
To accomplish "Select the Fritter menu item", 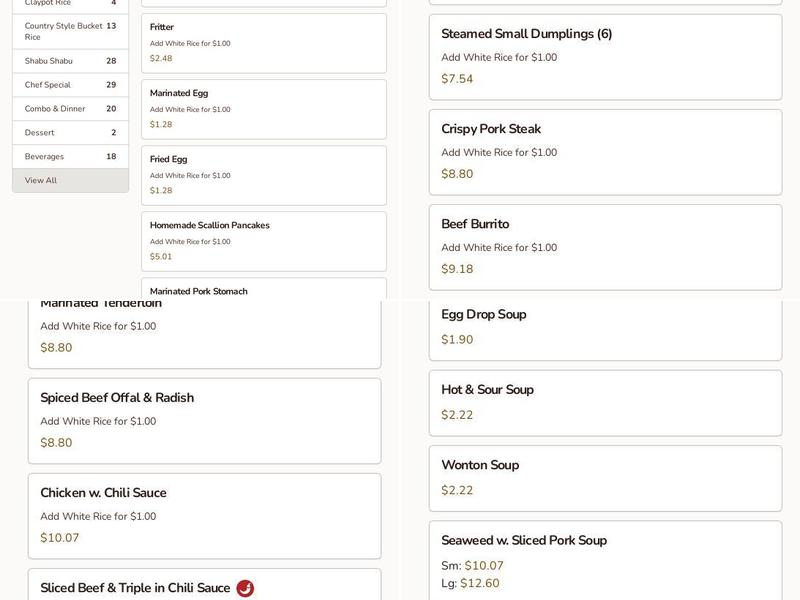I will click(263, 42).
